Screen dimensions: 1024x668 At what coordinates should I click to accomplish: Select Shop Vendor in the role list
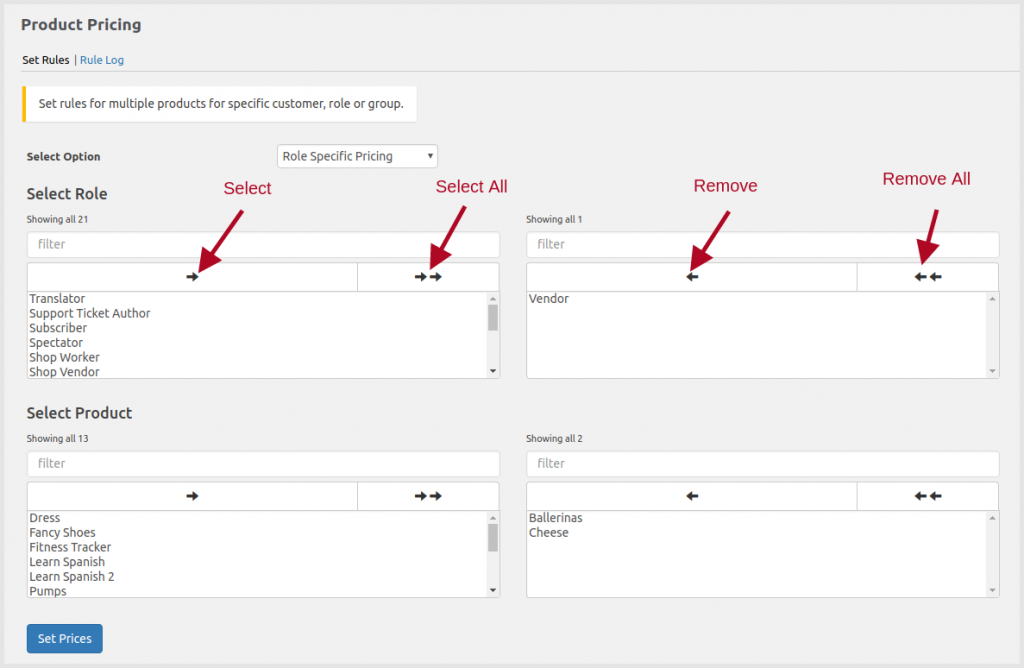point(64,372)
